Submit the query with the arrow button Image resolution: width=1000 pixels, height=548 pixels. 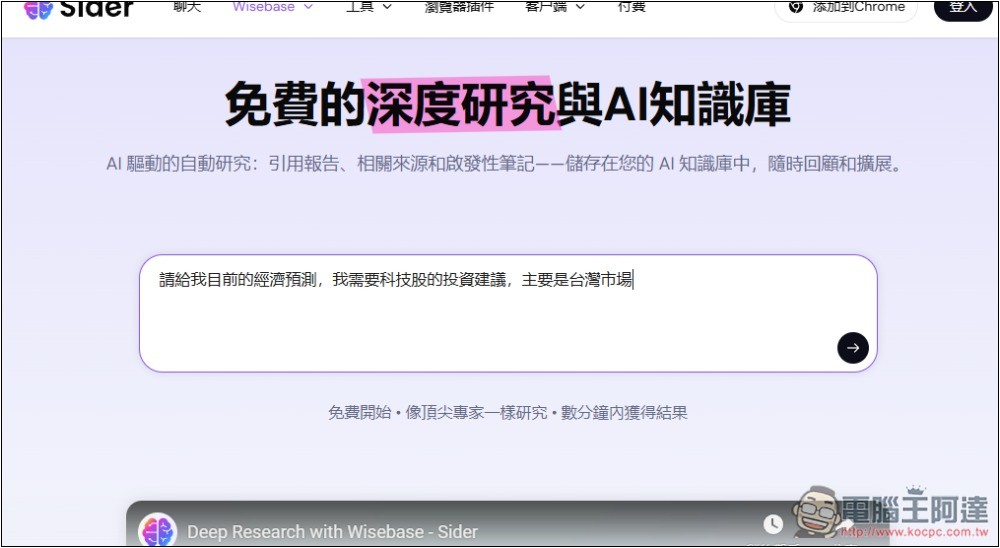852,348
